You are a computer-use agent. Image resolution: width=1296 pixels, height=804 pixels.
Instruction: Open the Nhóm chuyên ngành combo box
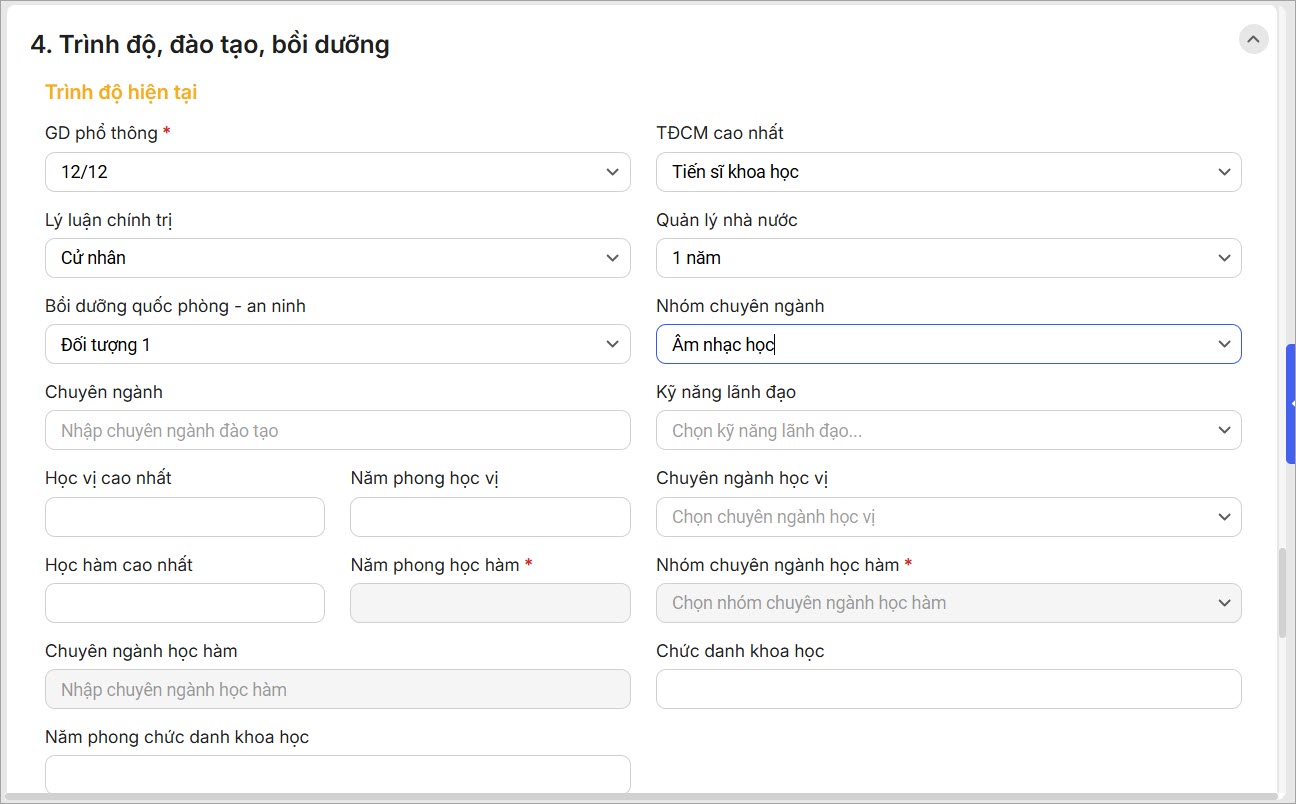click(948, 345)
